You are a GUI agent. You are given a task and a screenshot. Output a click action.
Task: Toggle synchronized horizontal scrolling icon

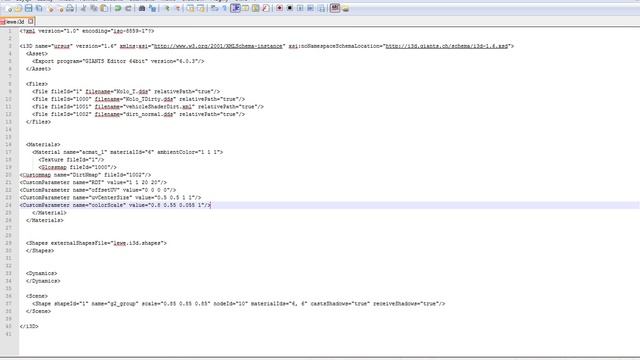pos(200,9)
